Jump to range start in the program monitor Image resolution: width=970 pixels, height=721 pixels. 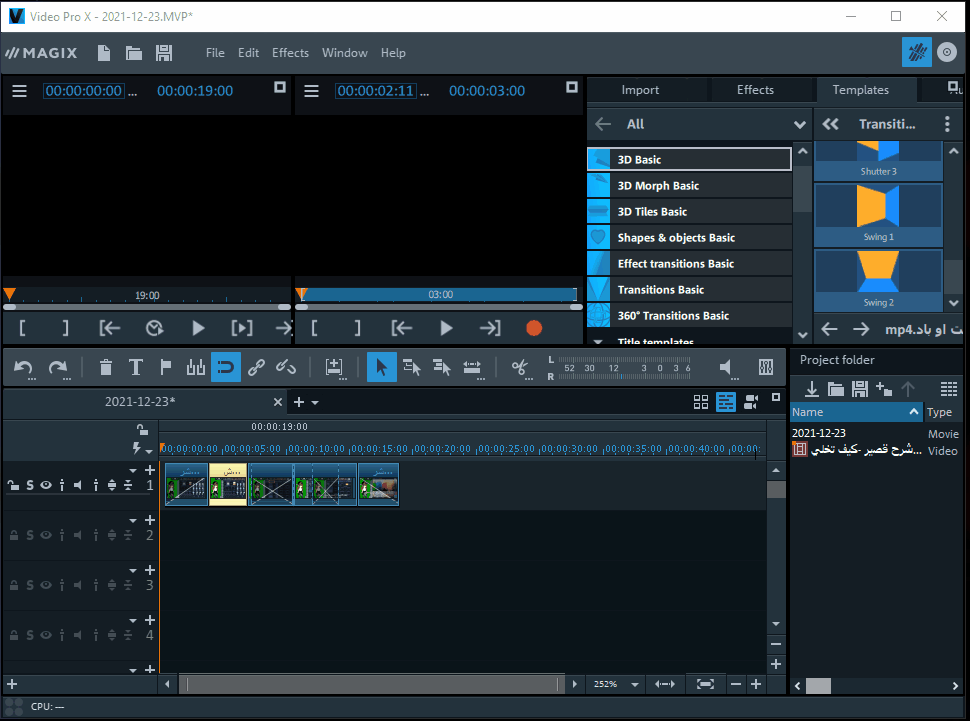point(402,328)
